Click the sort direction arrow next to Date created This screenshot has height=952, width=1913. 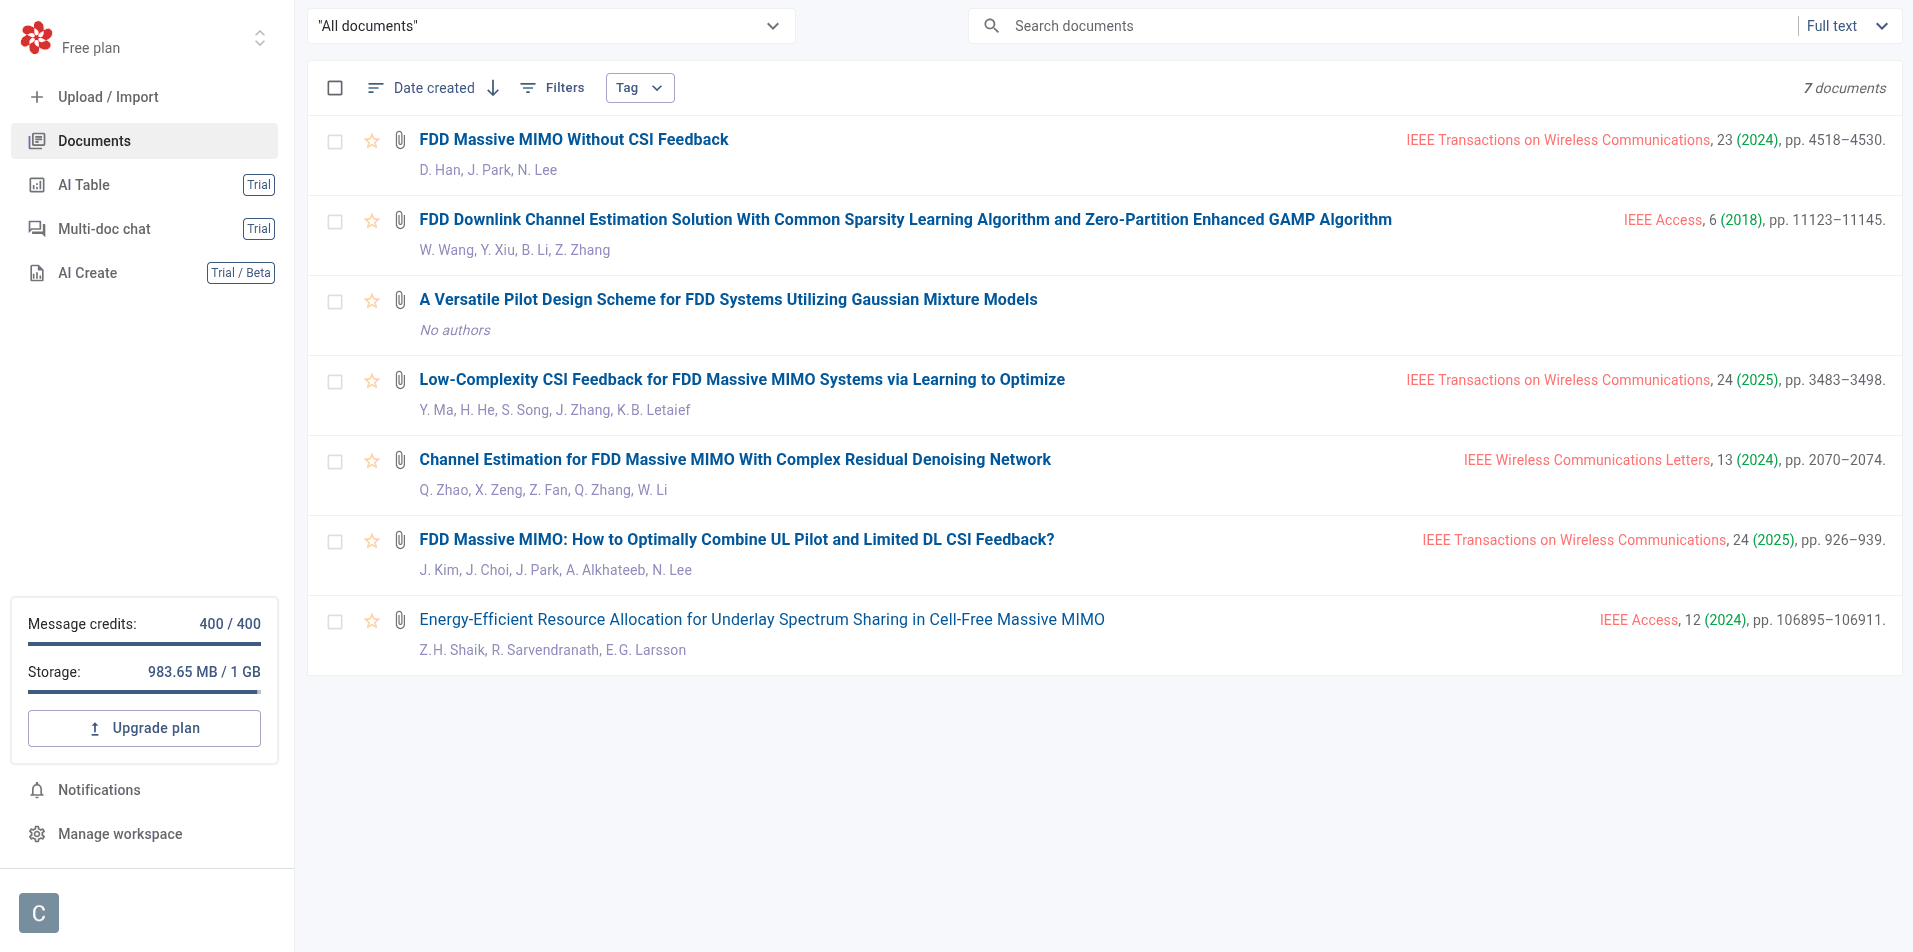tap(493, 88)
